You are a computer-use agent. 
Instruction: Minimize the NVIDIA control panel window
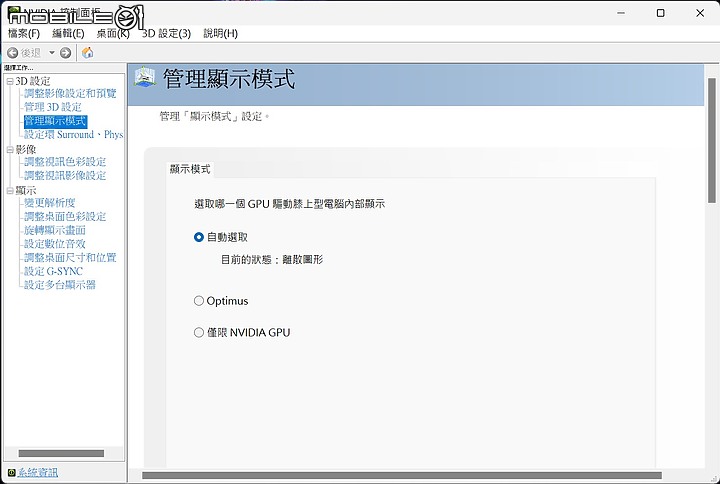pos(621,13)
